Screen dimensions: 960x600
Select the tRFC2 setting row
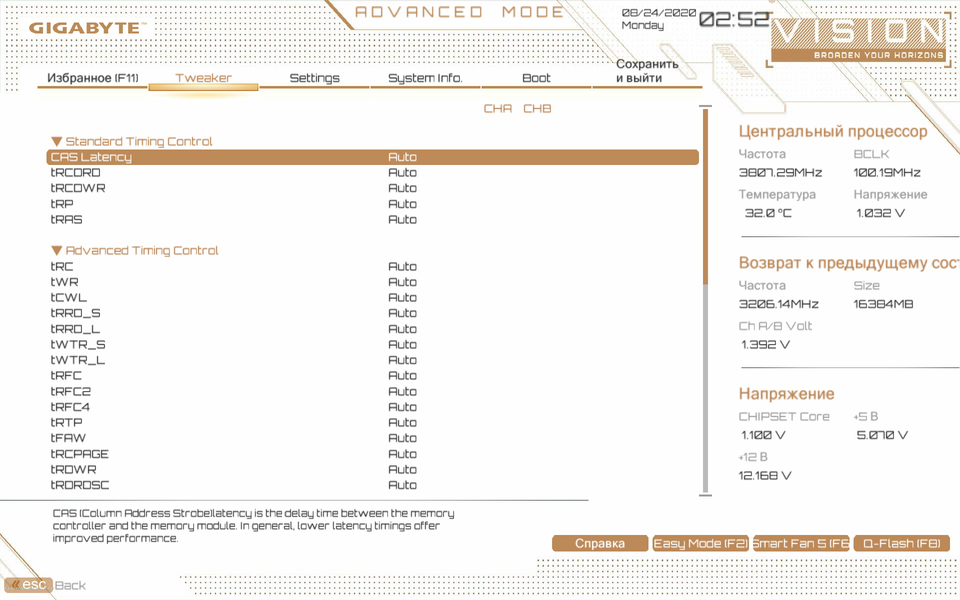372,391
